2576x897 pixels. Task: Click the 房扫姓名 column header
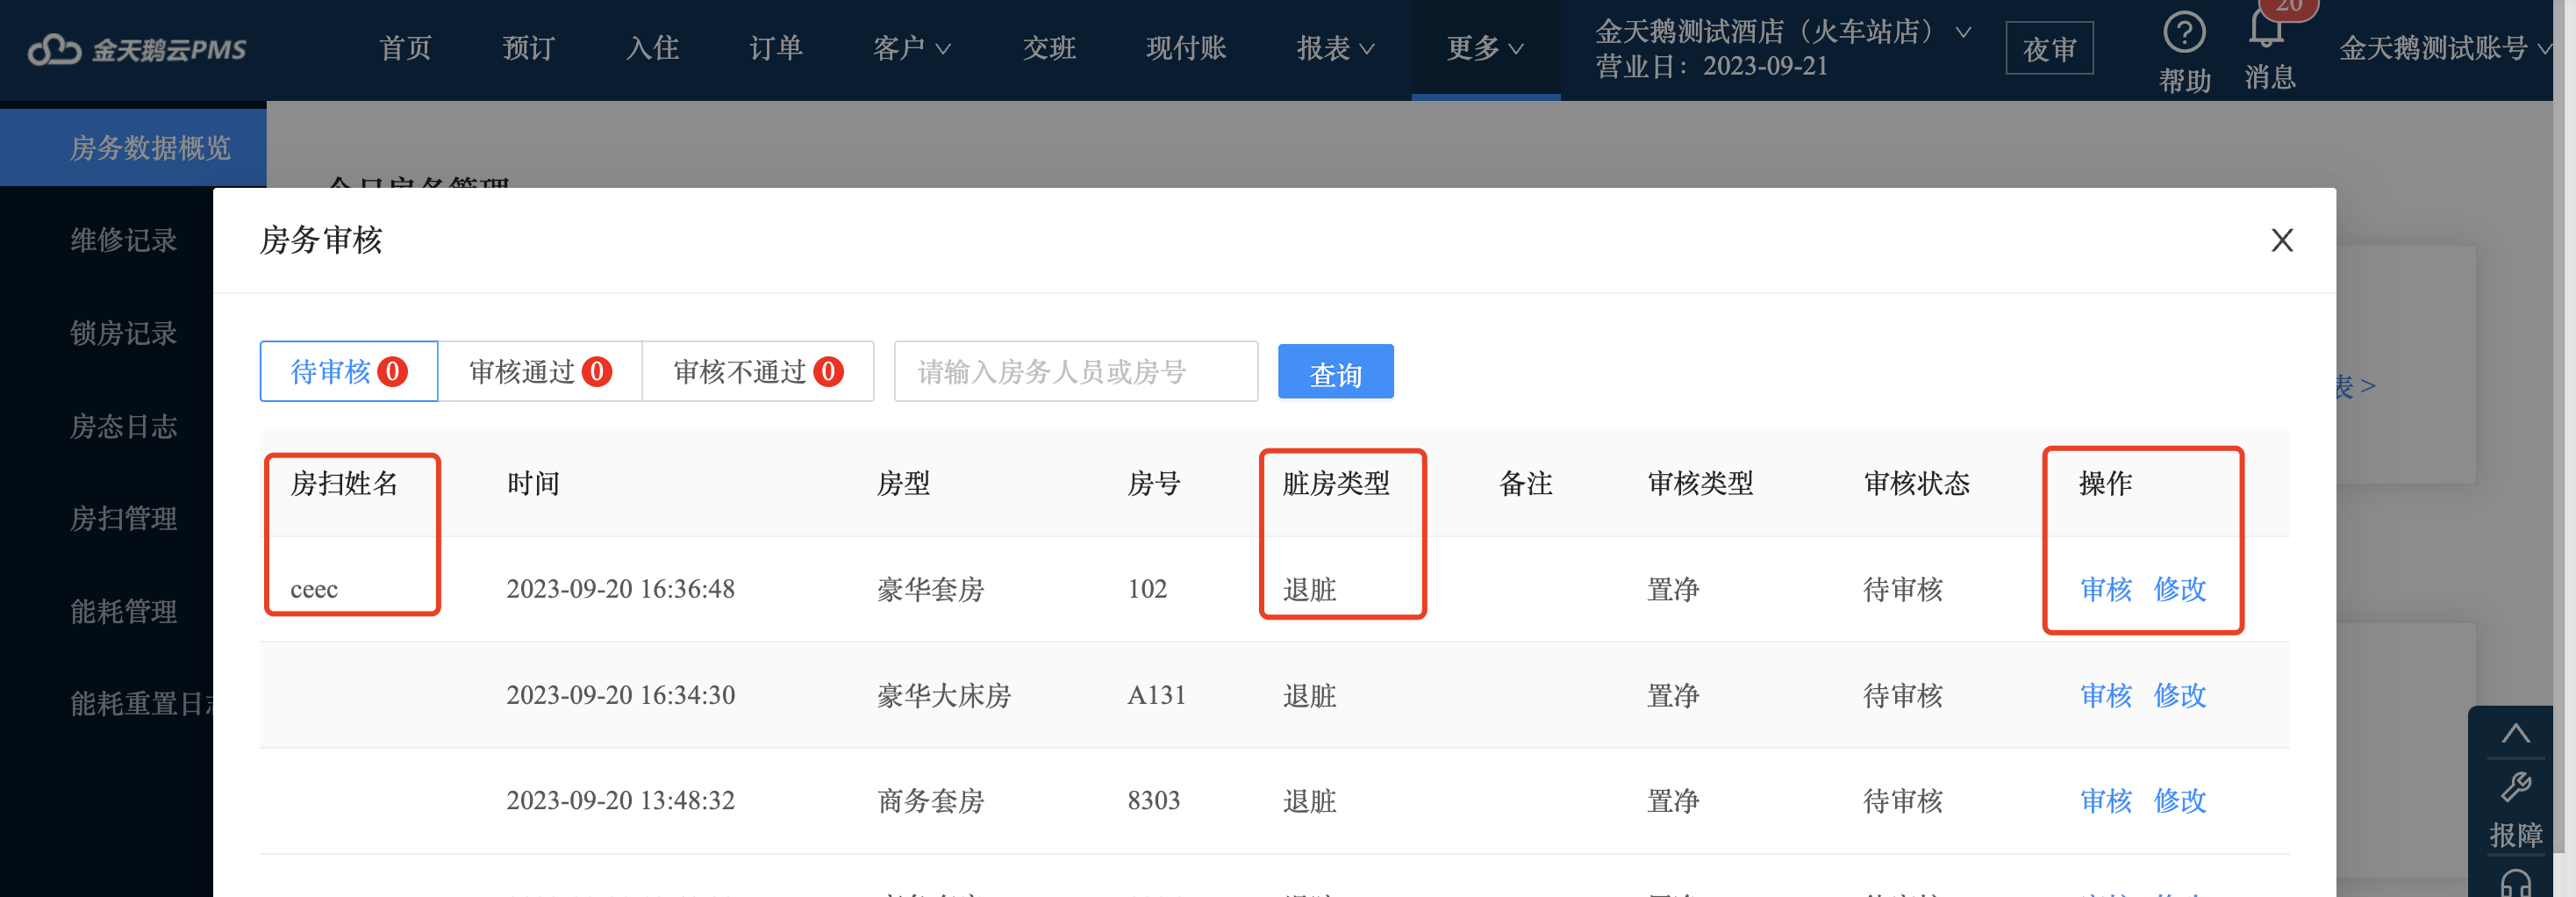(x=344, y=483)
